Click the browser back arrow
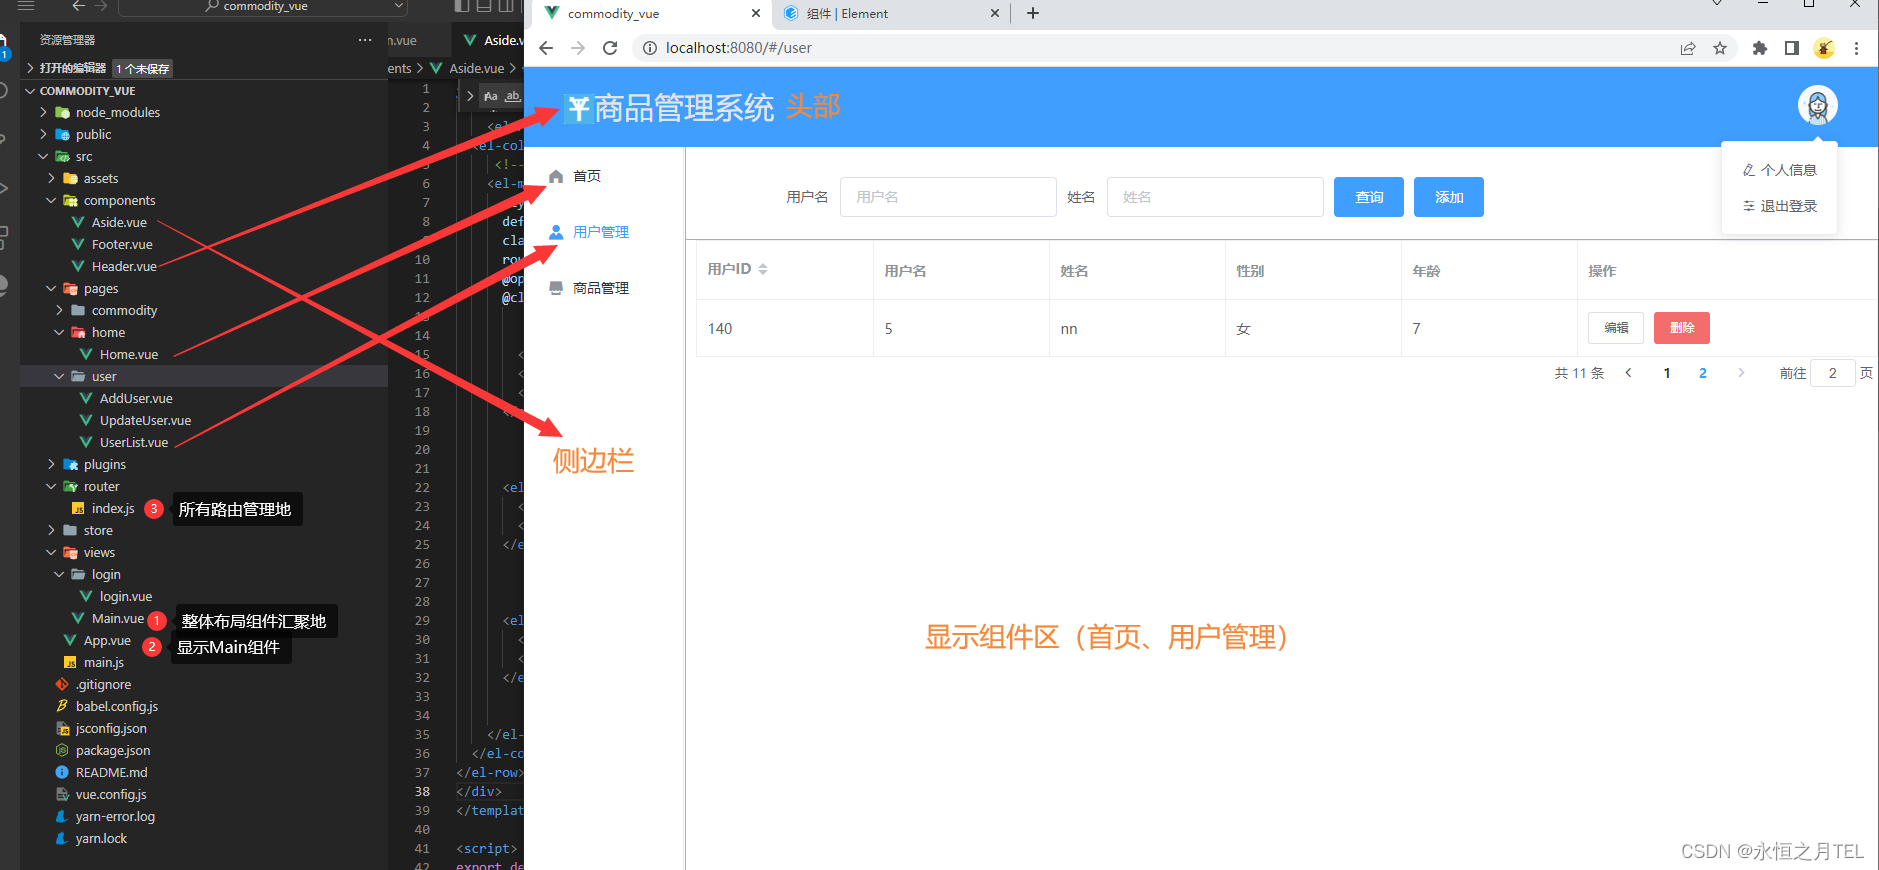 tap(545, 48)
